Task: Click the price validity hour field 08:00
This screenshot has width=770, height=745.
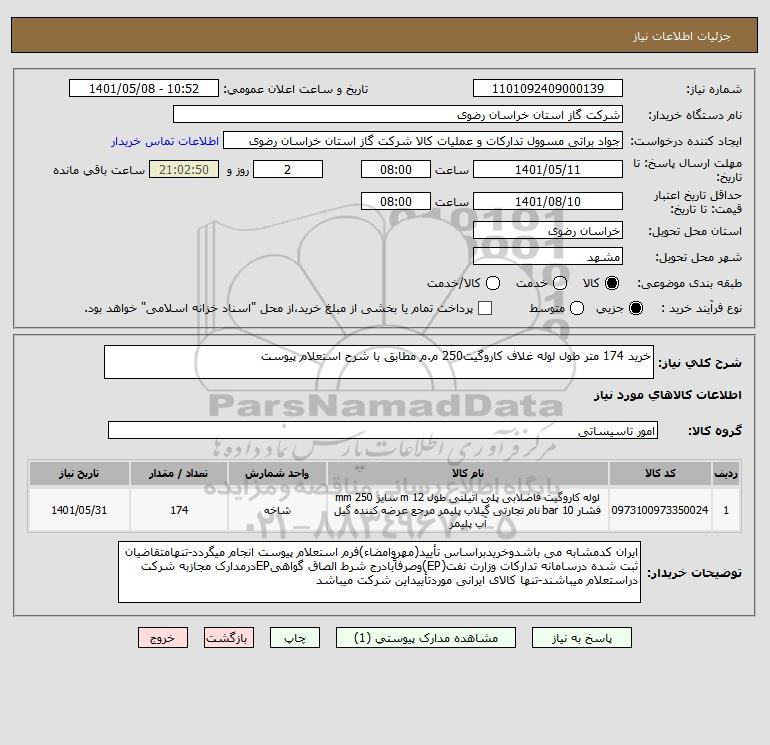Action: coord(396,202)
